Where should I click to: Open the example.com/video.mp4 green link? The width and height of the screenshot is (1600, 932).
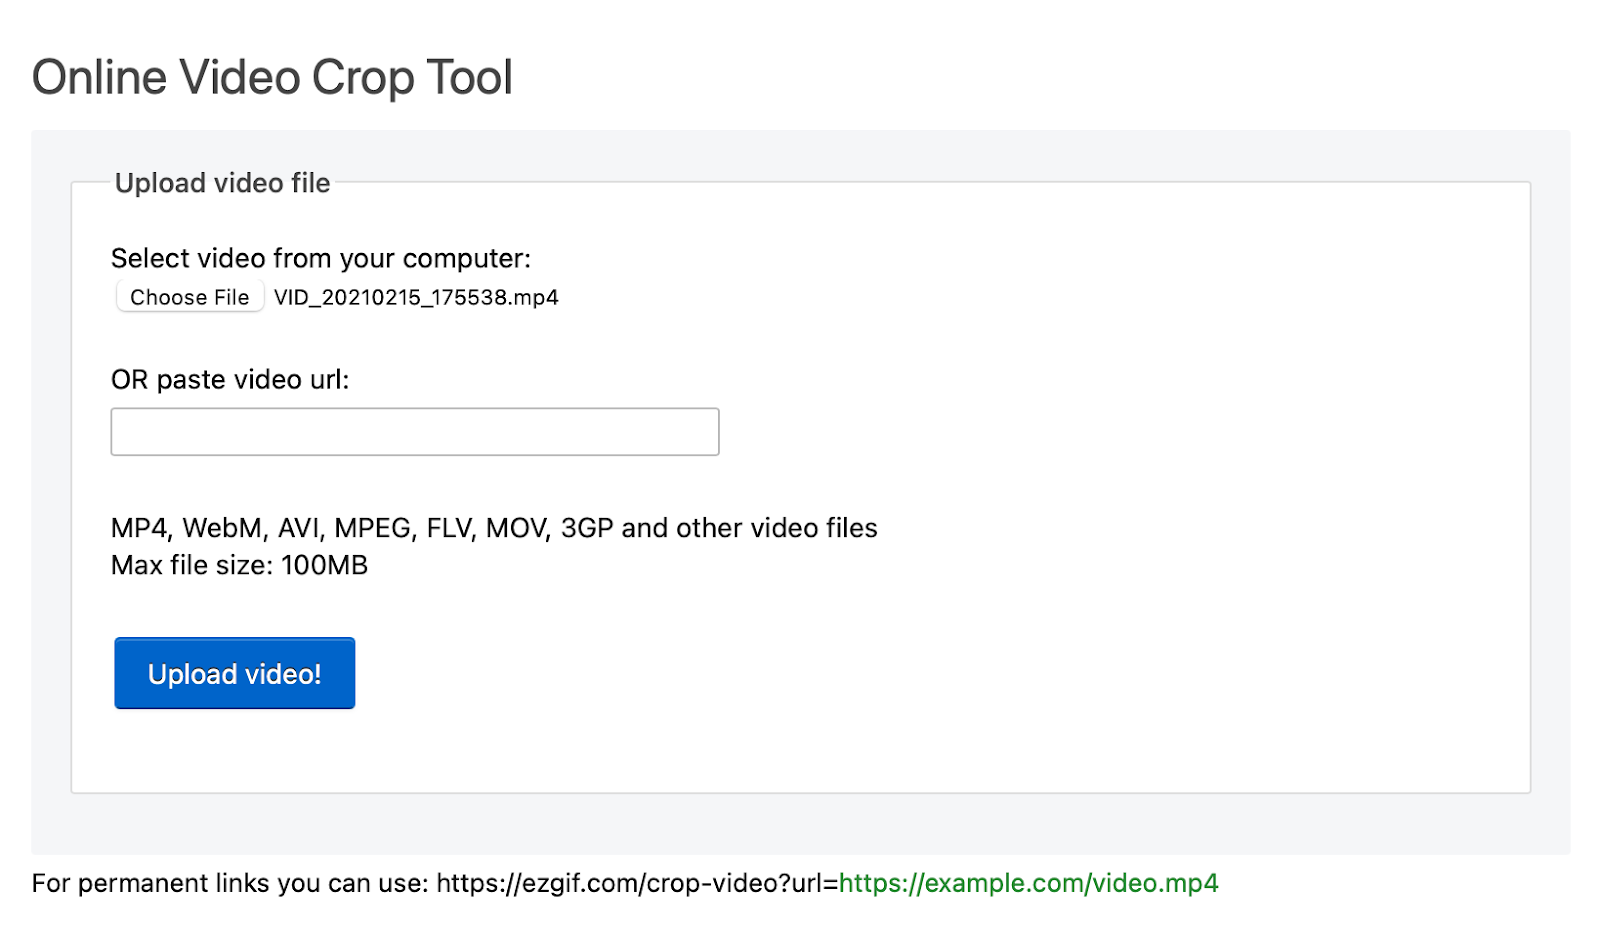1028,883
